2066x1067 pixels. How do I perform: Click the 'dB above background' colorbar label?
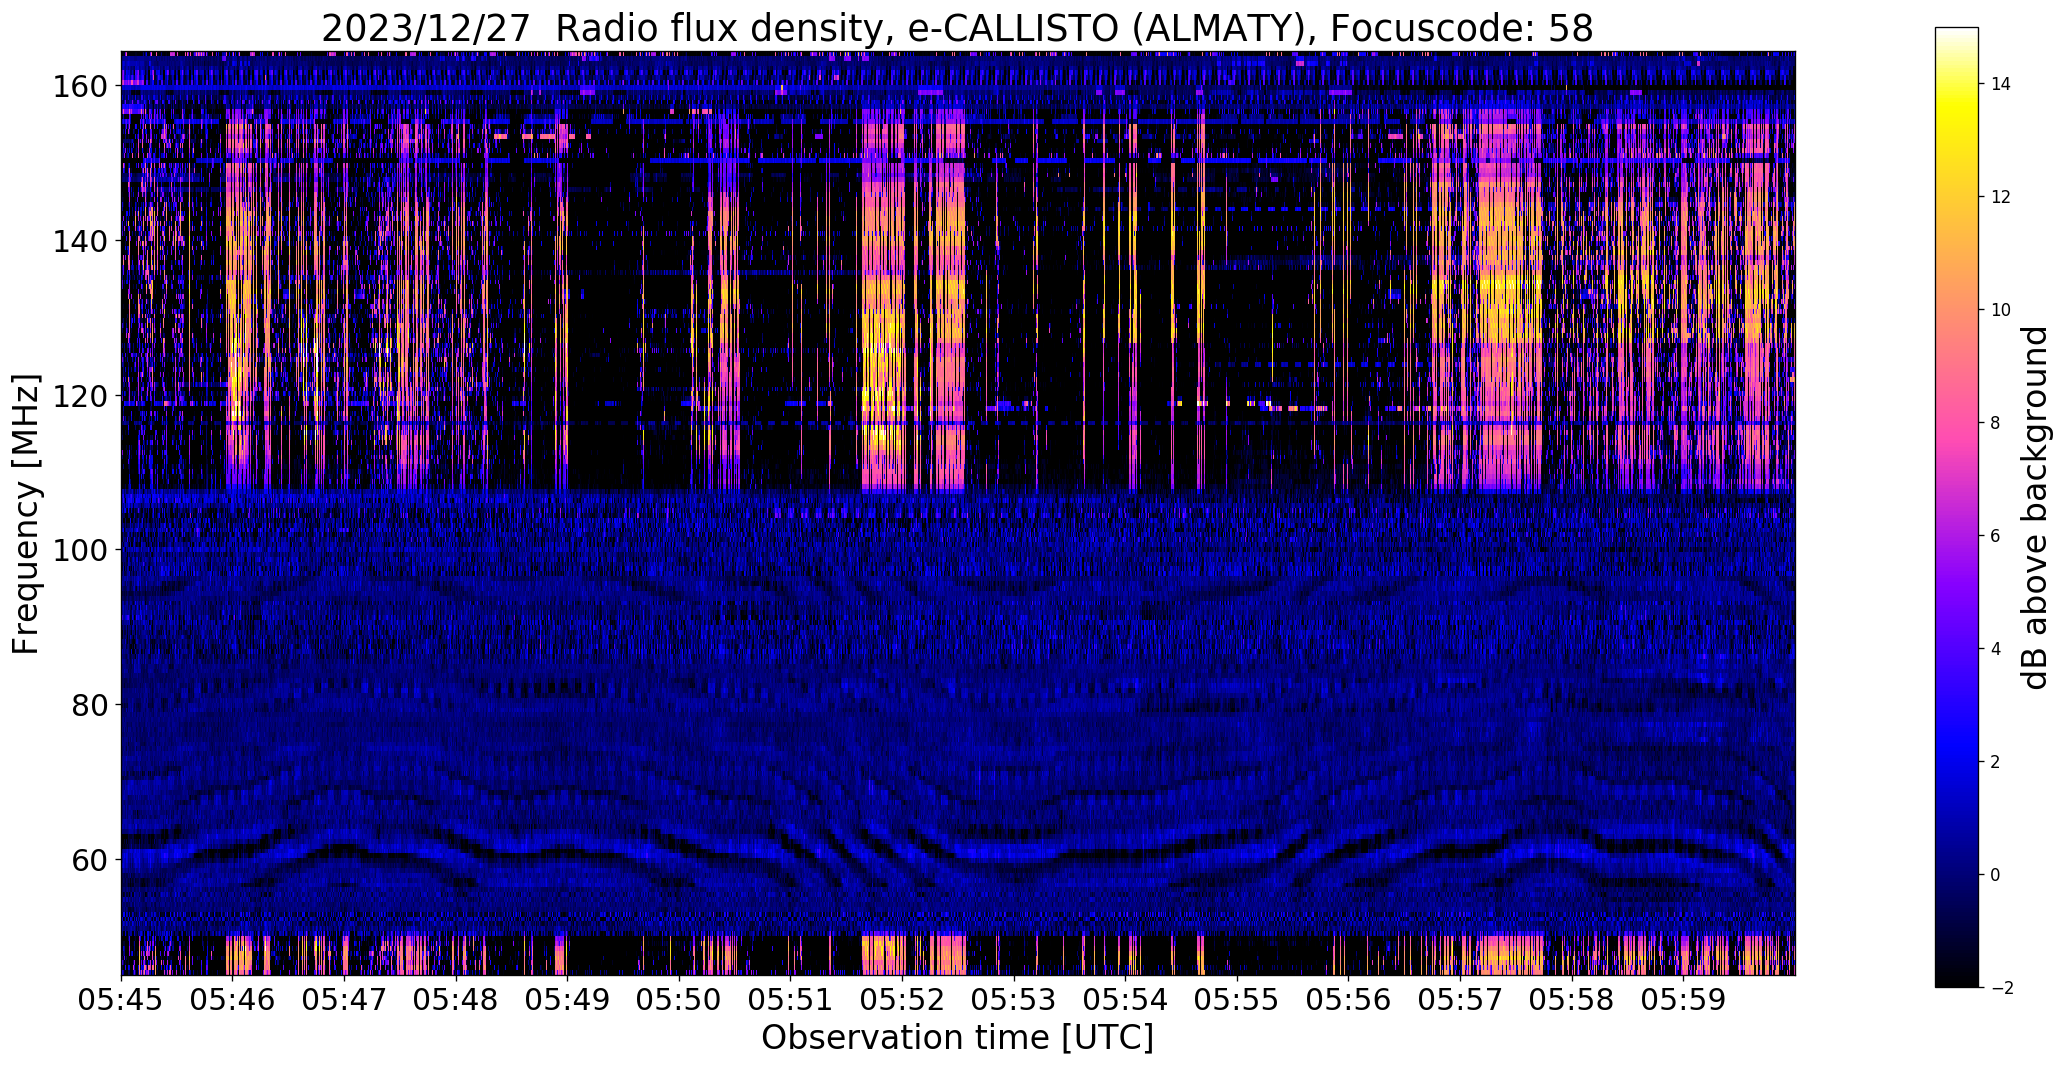(x=2035, y=508)
